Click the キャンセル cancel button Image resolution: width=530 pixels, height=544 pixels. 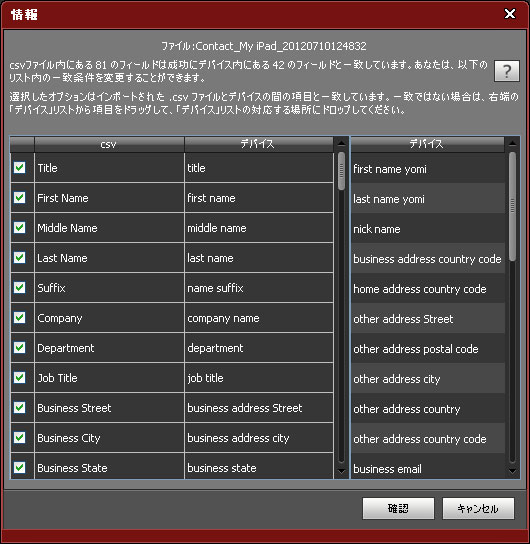(x=478, y=509)
